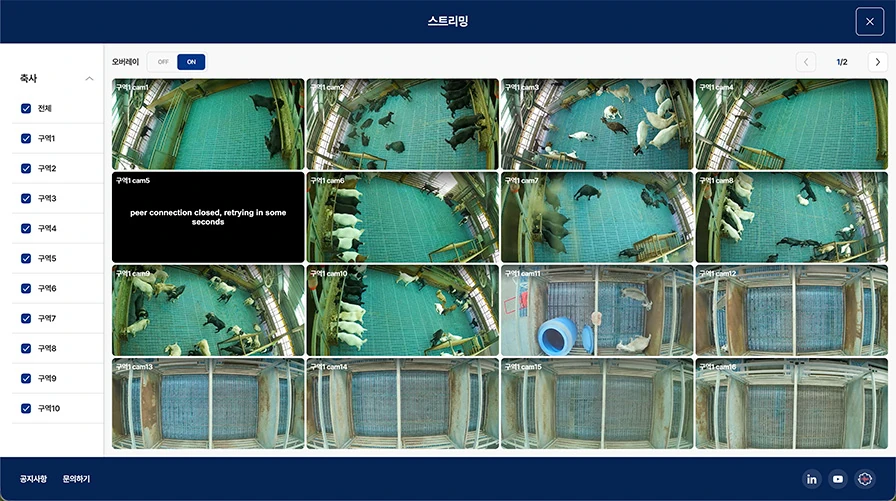Open the 구역1 cam11 video feed
Screen dimensions: 896x501
[x=597, y=310]
